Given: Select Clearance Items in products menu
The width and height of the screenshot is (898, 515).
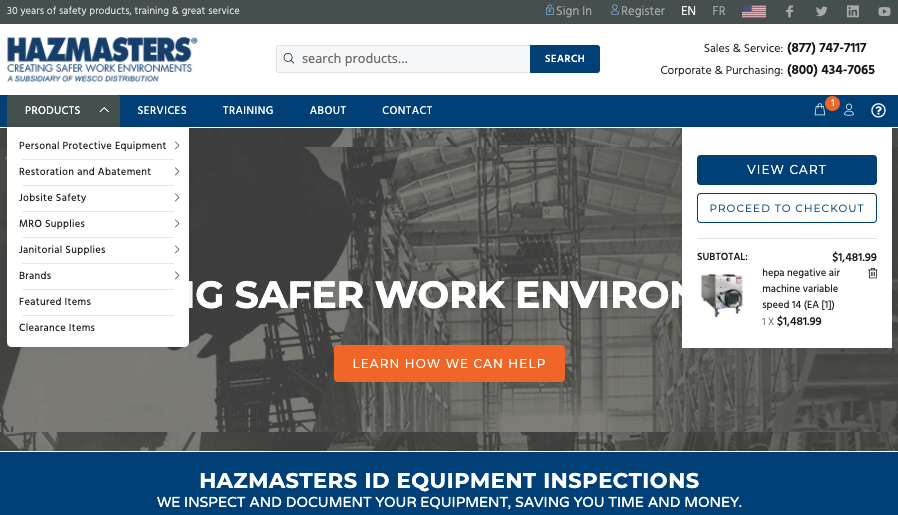Looking at the screenshot, I should (57, 328).
